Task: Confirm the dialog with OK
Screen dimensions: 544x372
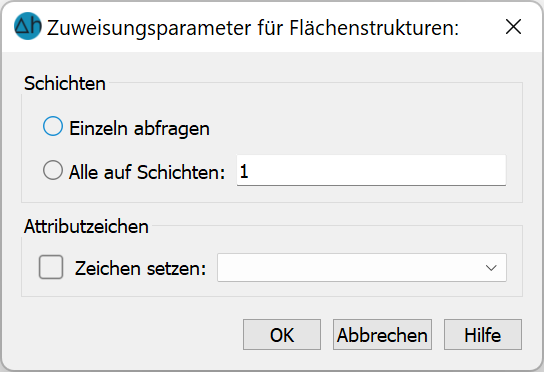Action: click(282, 335)
